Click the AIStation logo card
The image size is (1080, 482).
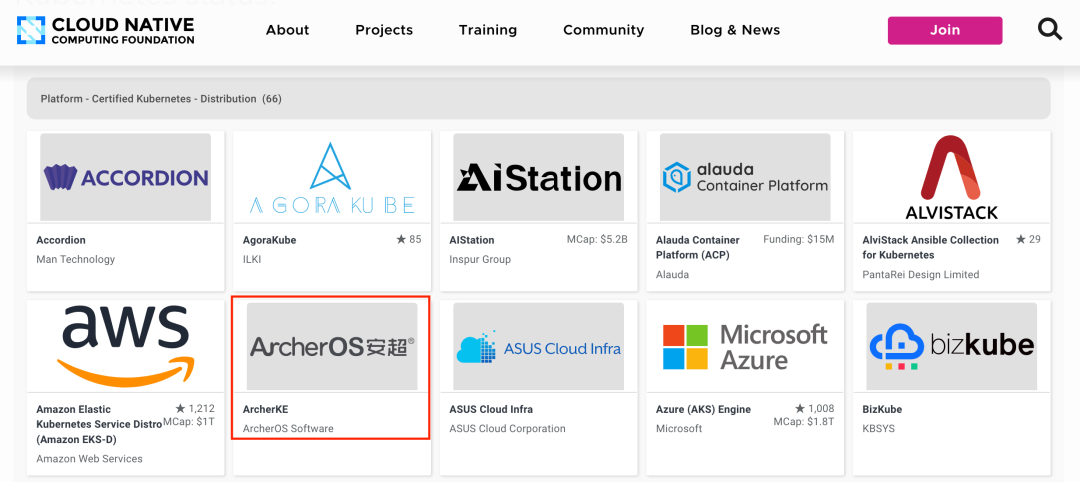pyautogui.click(x=539, y=177)
